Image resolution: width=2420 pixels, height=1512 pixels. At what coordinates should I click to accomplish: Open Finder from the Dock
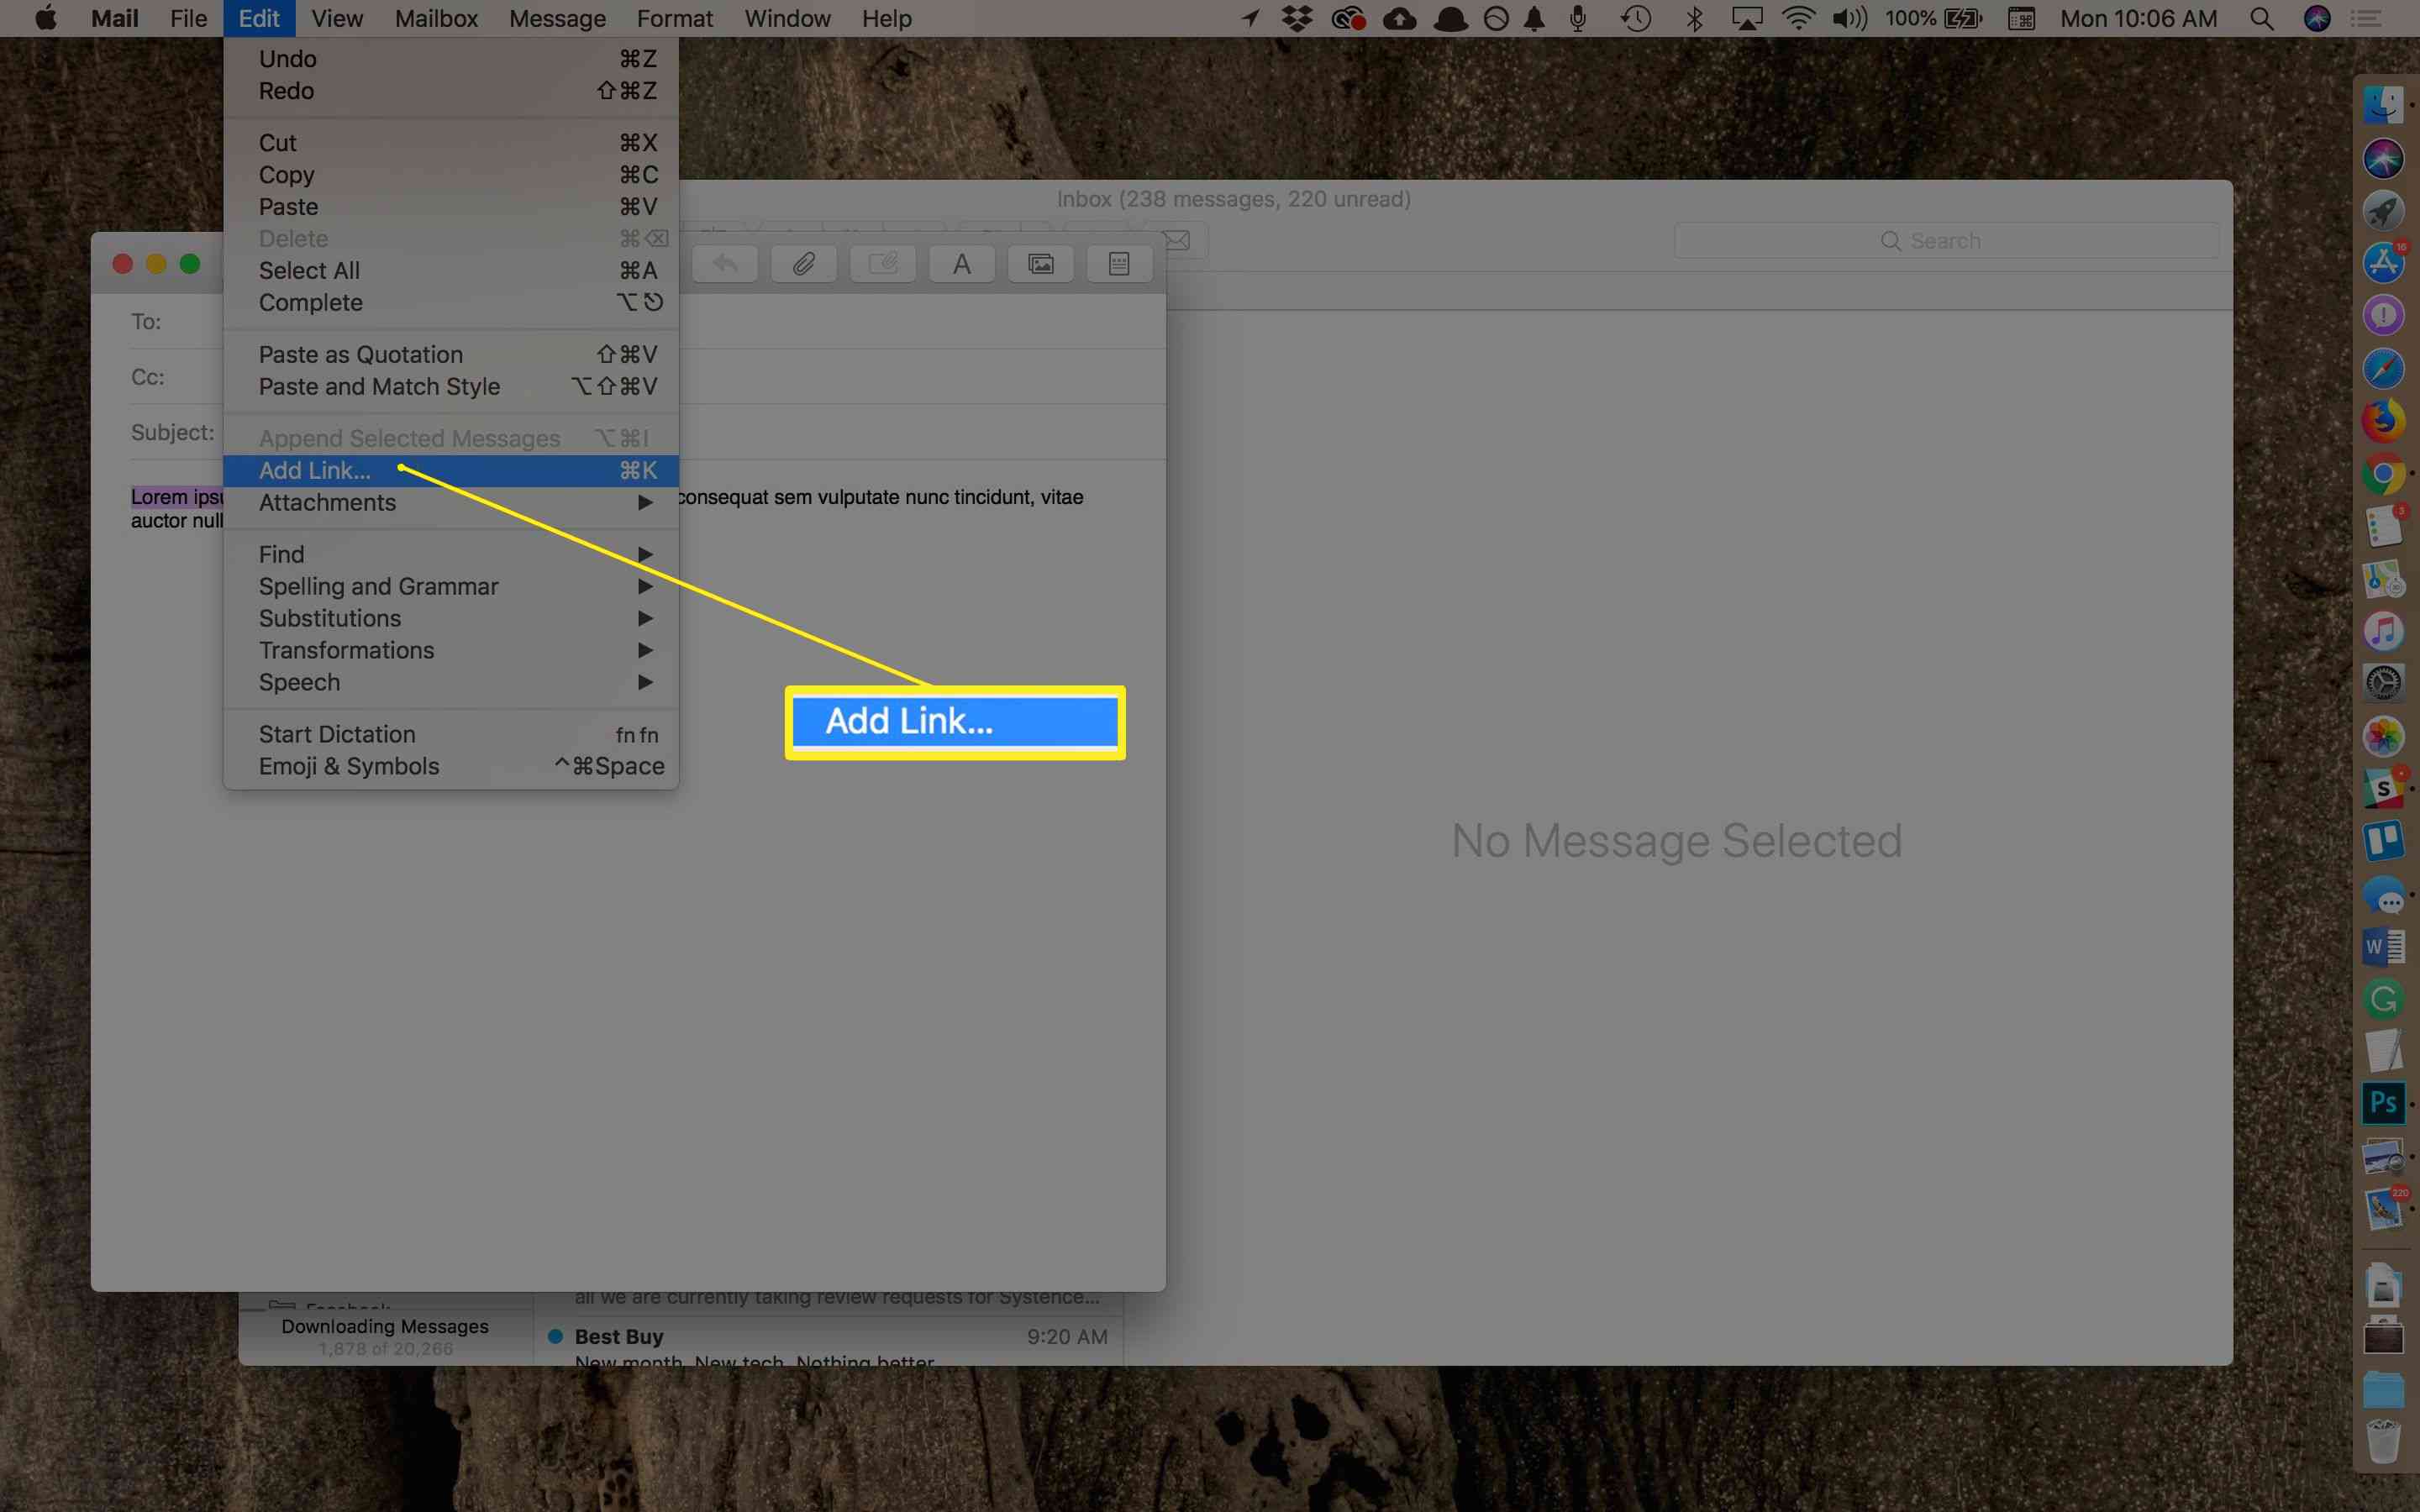pyautogui.click(x=2383, y=105)
